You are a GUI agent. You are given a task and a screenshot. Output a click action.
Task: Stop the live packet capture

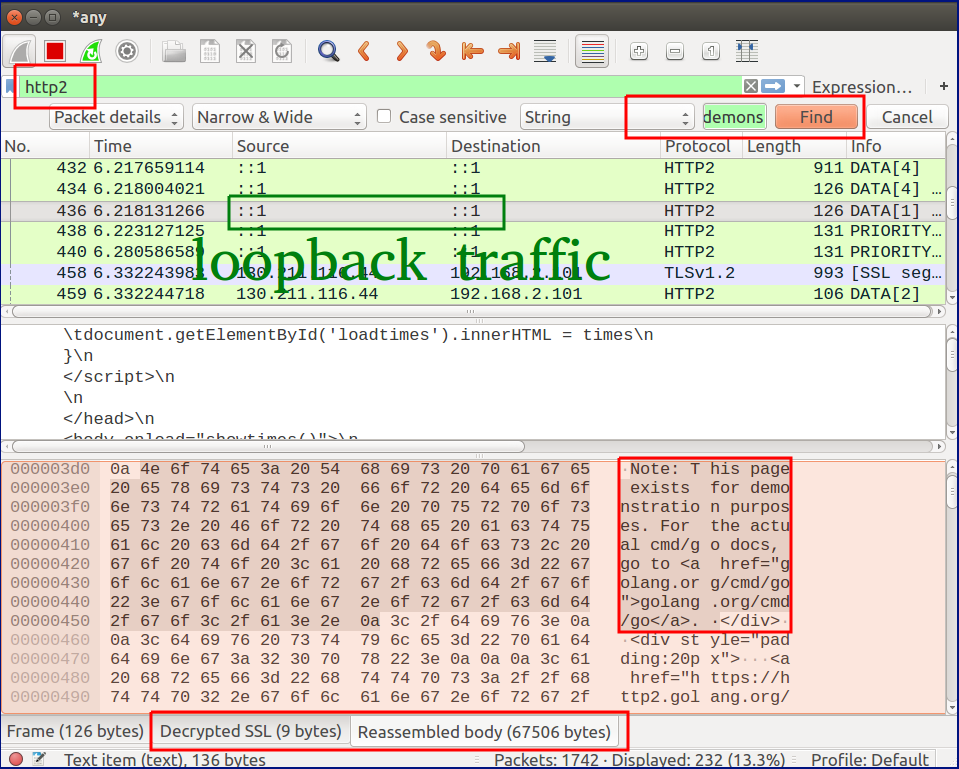click(x=55, y=51)
